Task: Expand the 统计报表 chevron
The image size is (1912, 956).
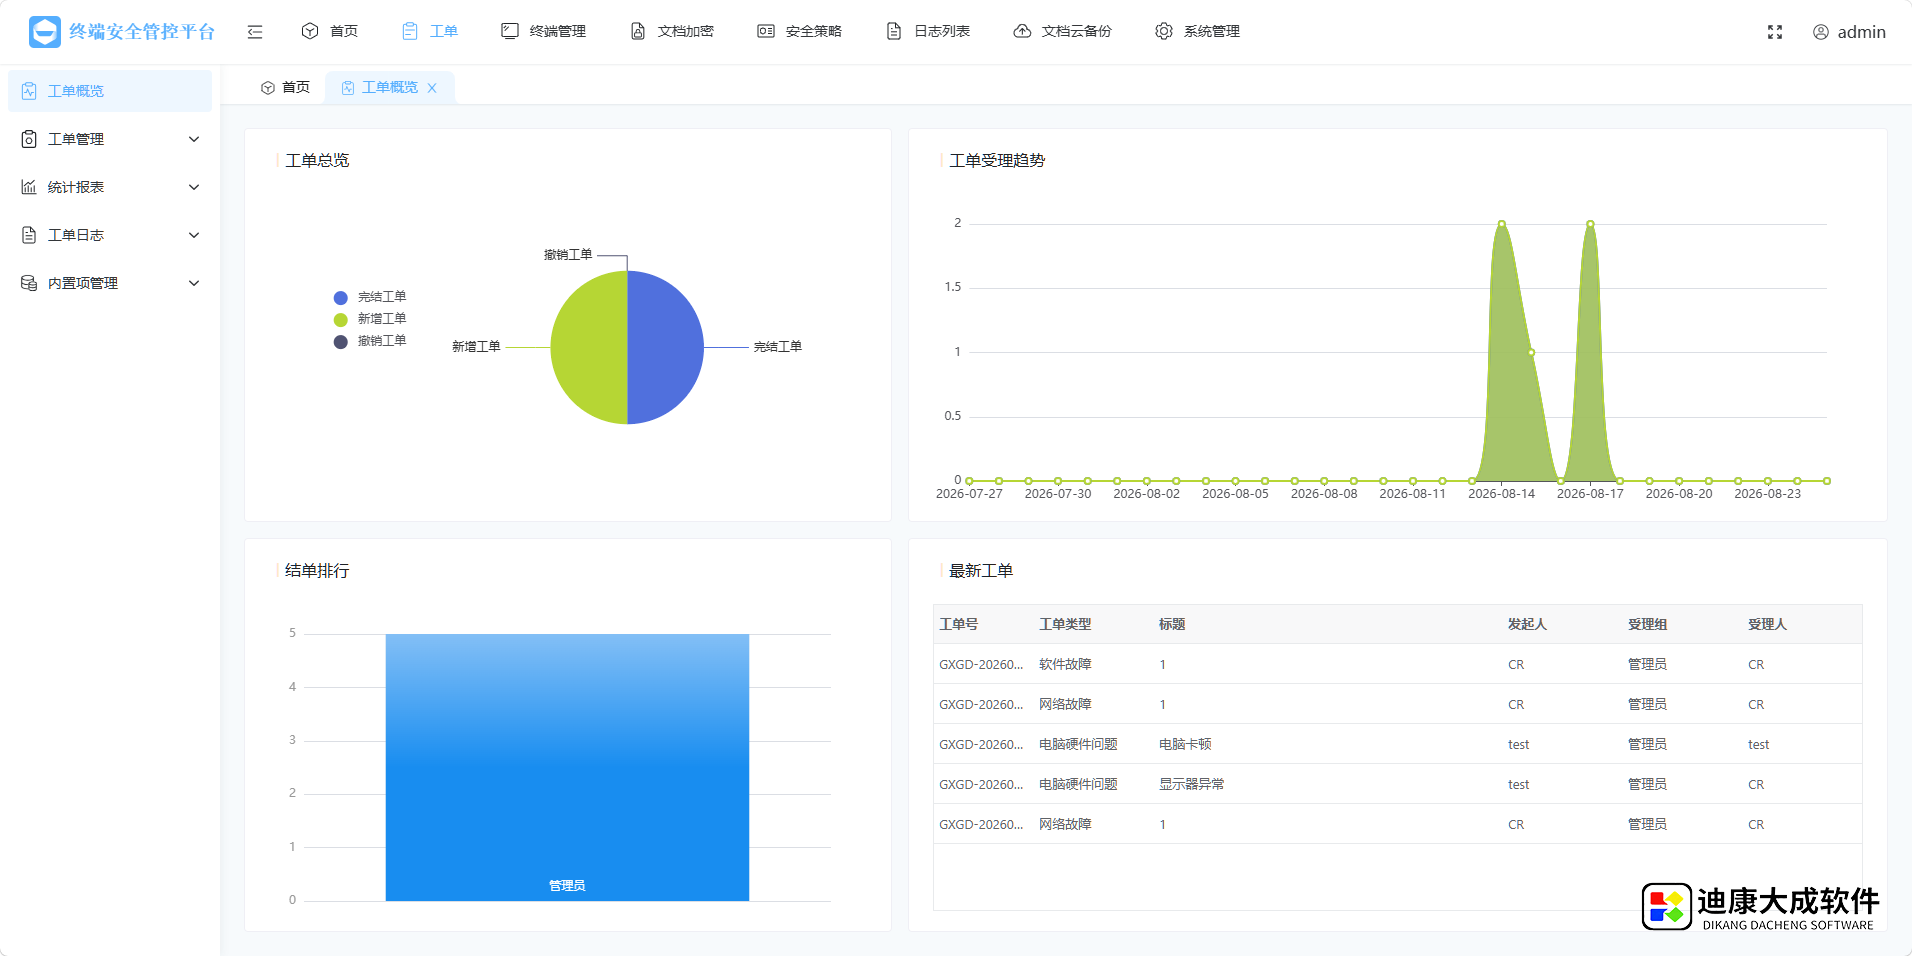Action: (x=194, y=187)
